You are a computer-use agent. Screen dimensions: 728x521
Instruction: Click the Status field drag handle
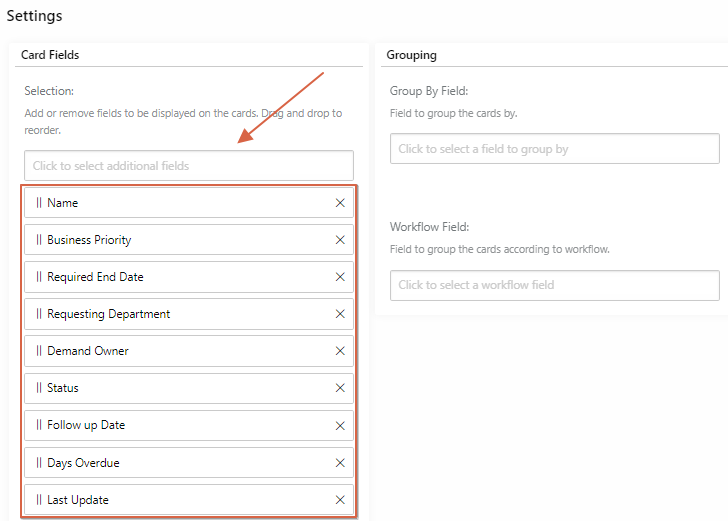pyautogui.click(x=39, y=388)
